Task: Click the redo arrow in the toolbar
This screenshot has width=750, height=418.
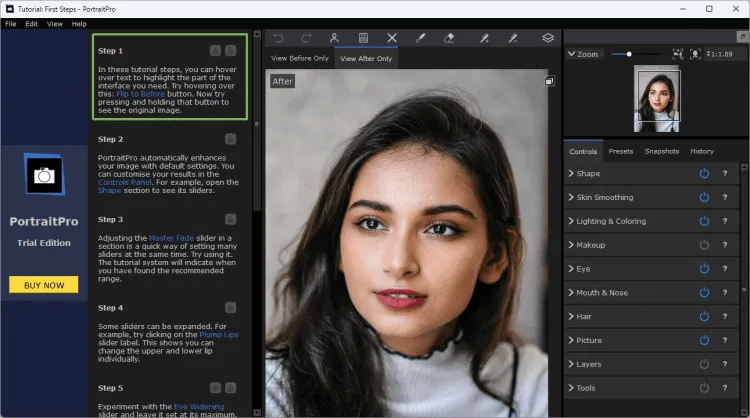Action: click(x=306, y=38)
